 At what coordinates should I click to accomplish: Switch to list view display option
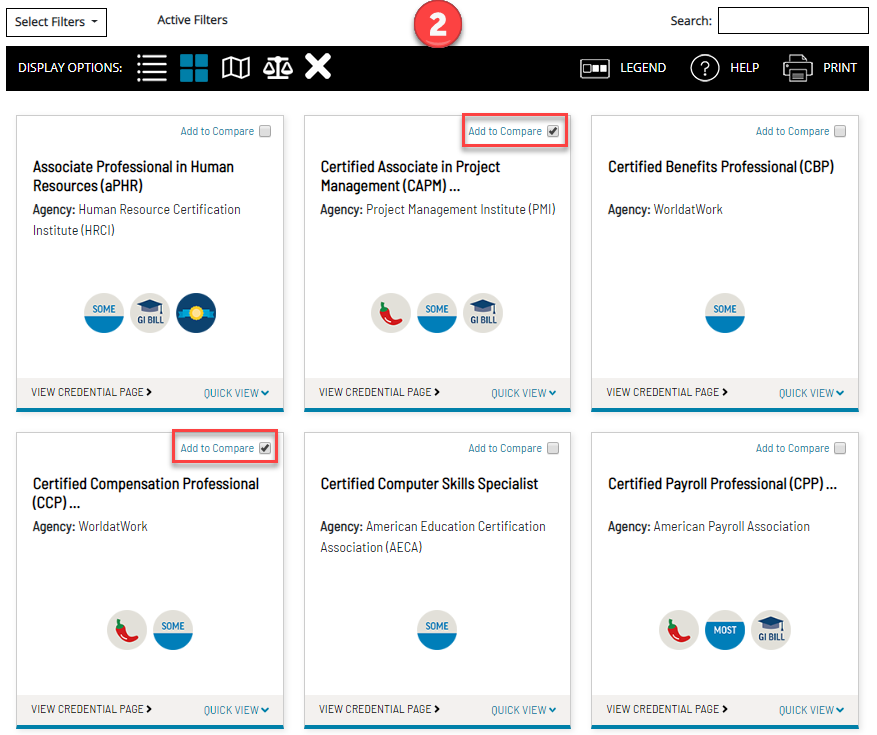152,68
